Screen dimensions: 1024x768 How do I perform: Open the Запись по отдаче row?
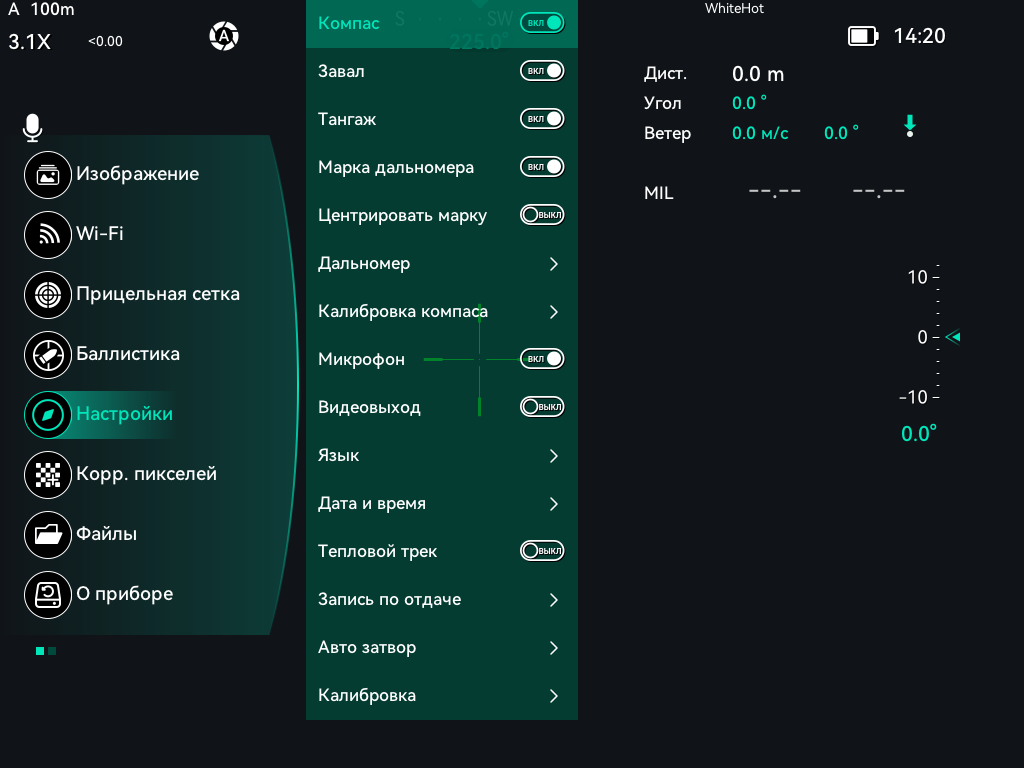(x=441, y=600)
